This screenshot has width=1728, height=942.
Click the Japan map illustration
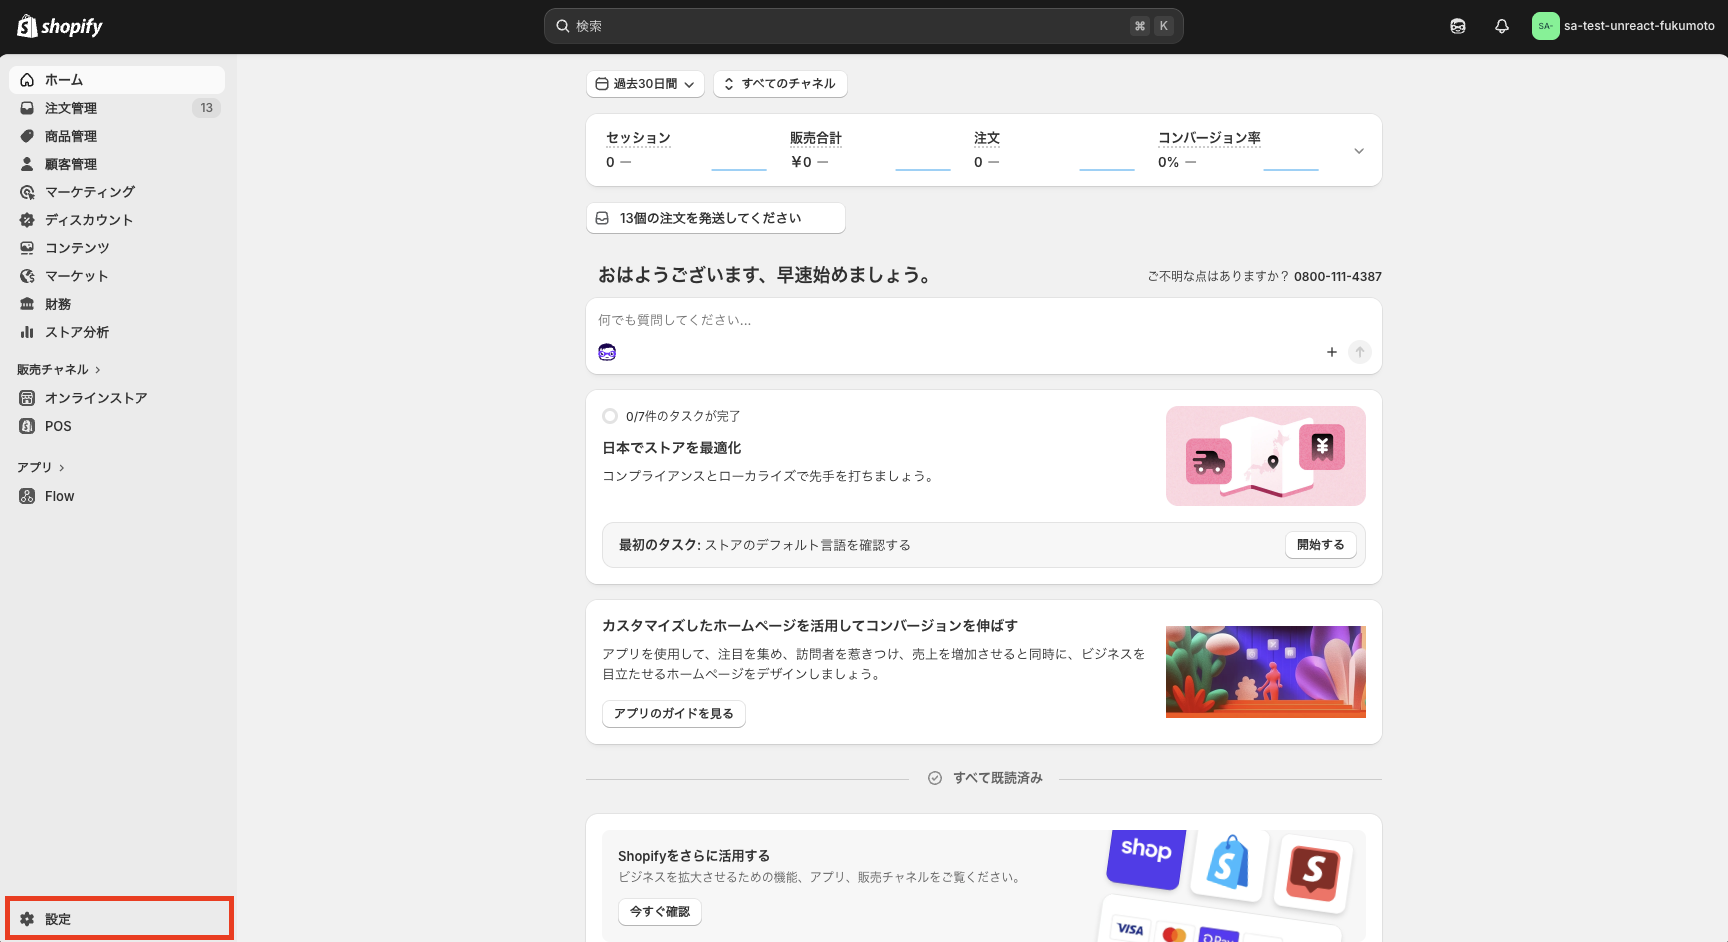pyautogui.click(x=1266, y=456)
